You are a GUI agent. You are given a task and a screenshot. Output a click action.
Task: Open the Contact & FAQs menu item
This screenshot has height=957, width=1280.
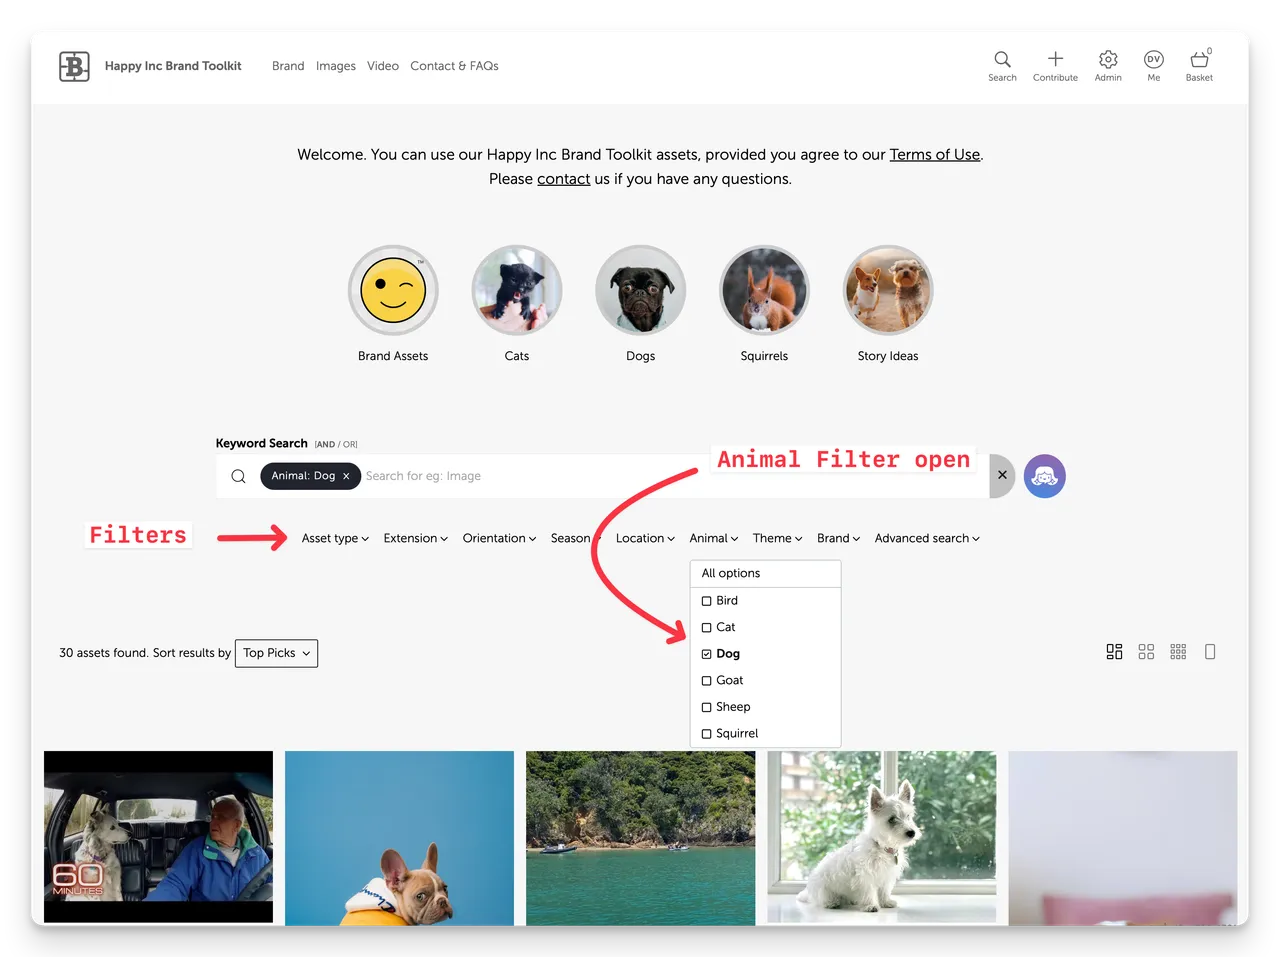(454, 66)
